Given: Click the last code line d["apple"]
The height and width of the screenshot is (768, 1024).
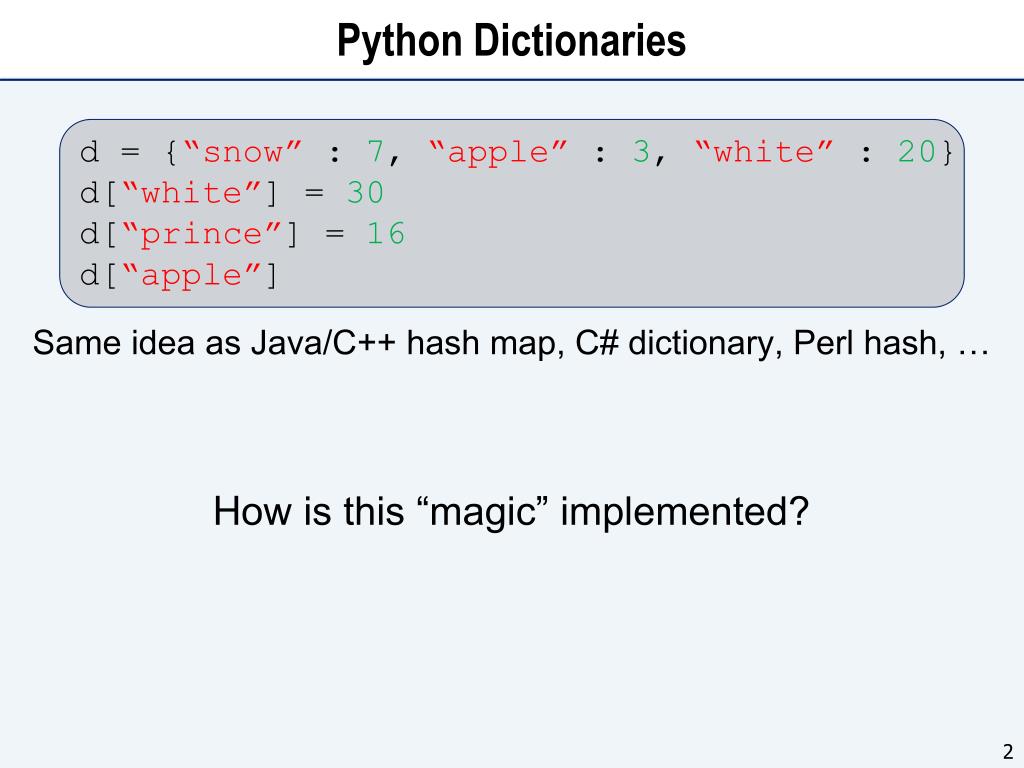Looking at the screenshot, I should click(179, 276).
